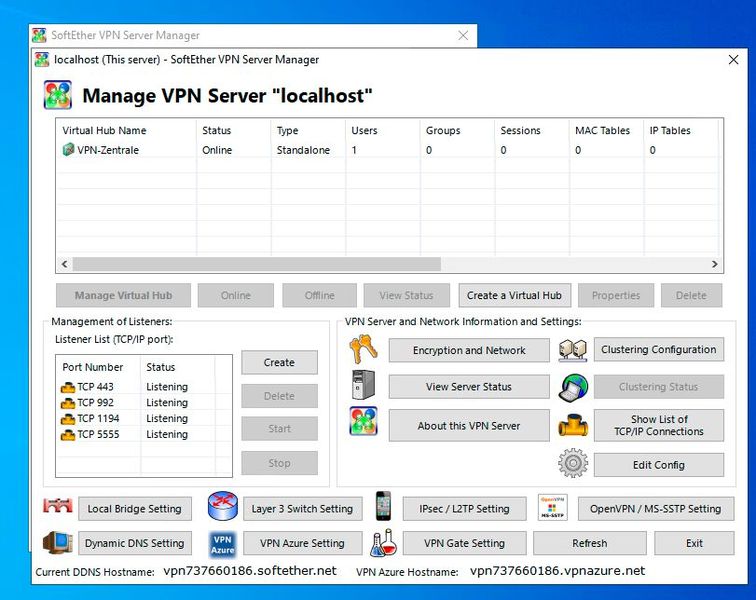This screenshot has width=756, height=600.
Task: Open OpenVPN / MS-SSTP Setting
Action: pos(656,508)
